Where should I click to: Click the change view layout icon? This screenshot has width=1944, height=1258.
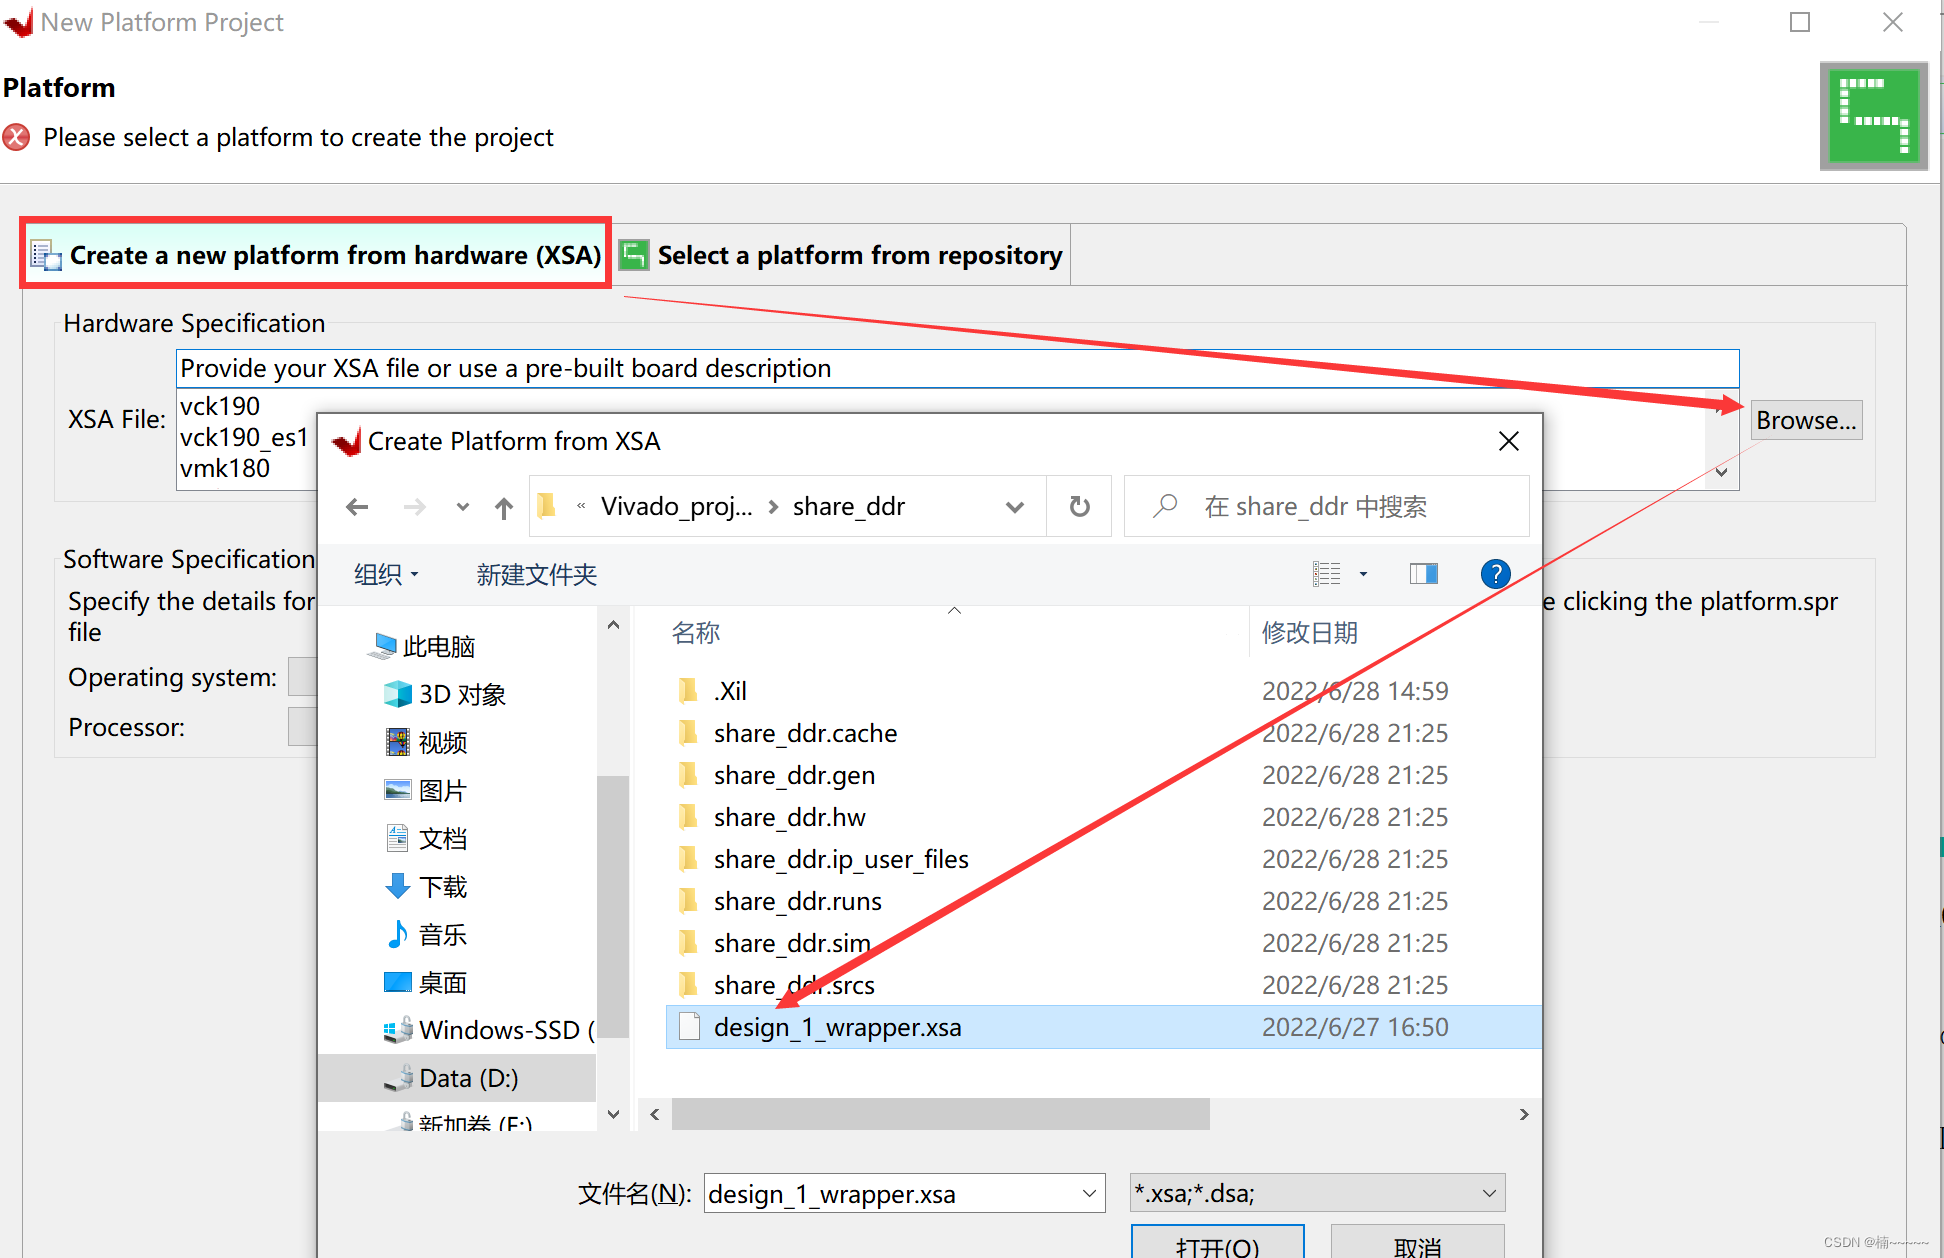pyautogui.click(x=1327, y=574)
